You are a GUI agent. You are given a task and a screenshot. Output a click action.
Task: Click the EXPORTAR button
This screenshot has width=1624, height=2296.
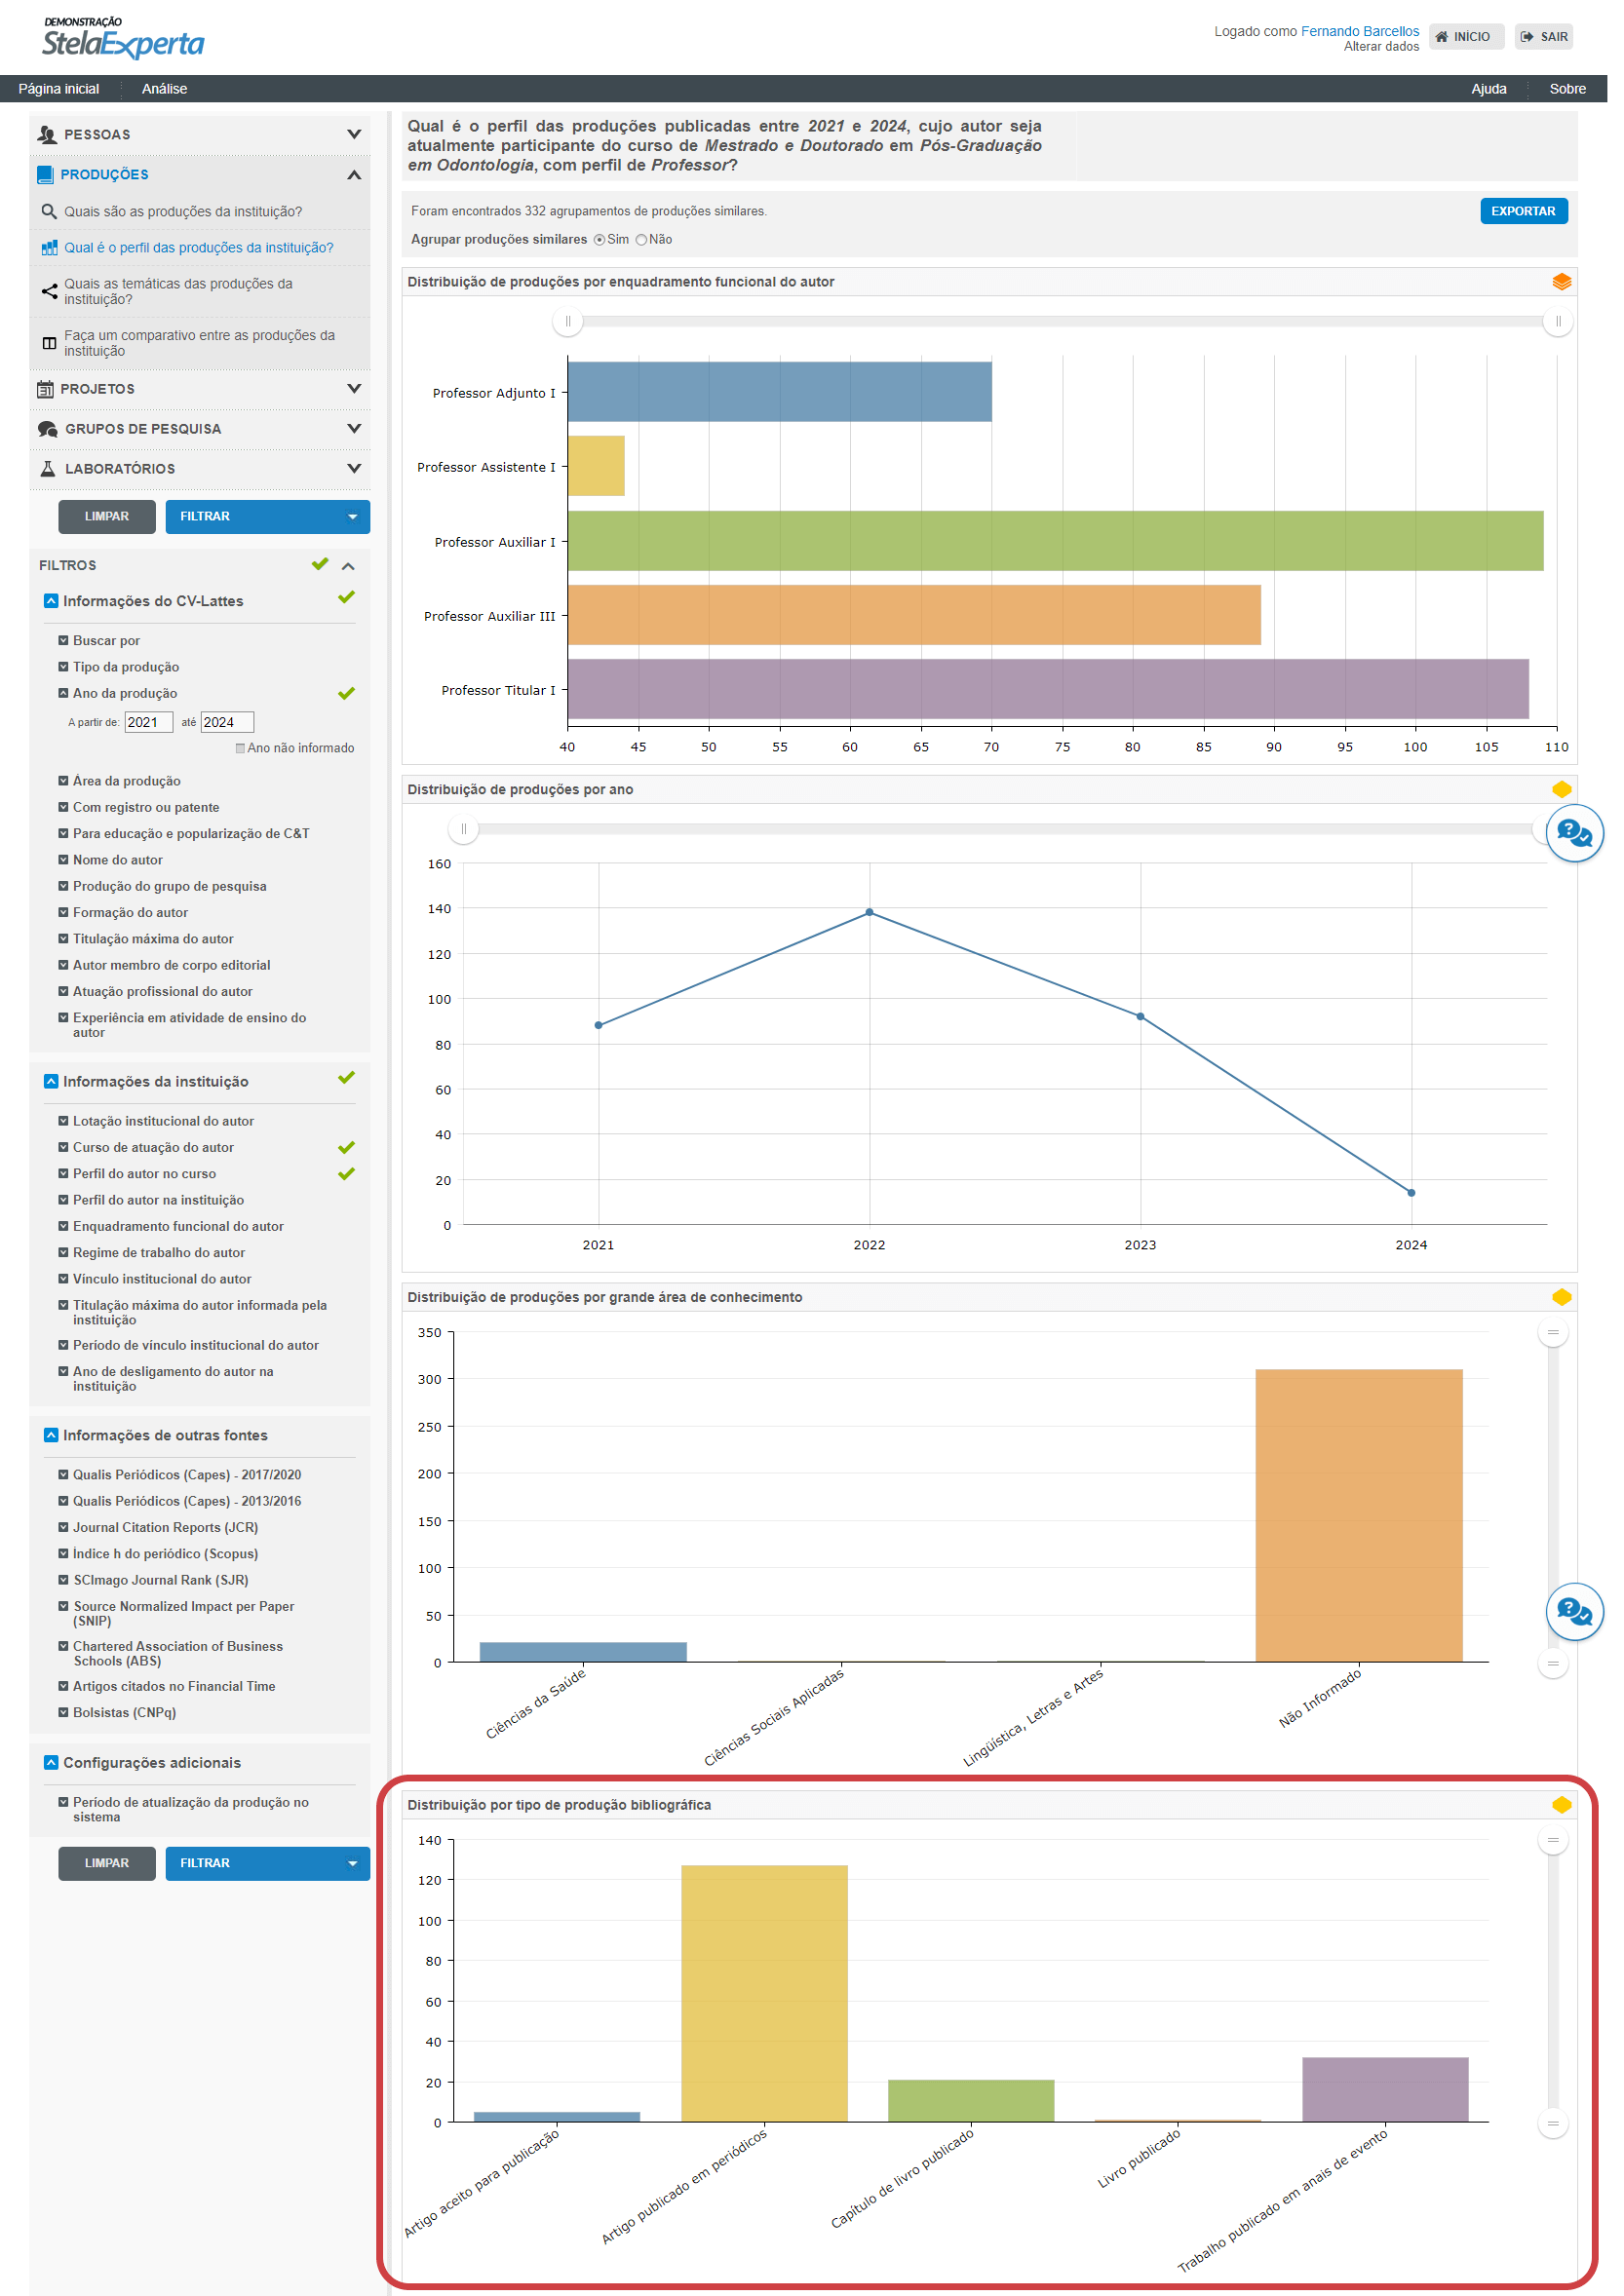[1523, 211]
